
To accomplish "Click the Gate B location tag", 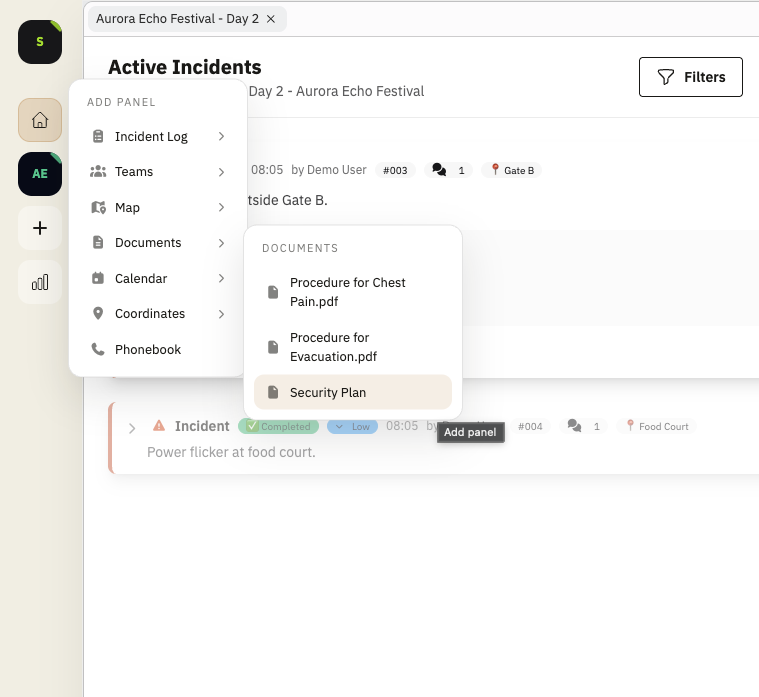I will (512, 170).
